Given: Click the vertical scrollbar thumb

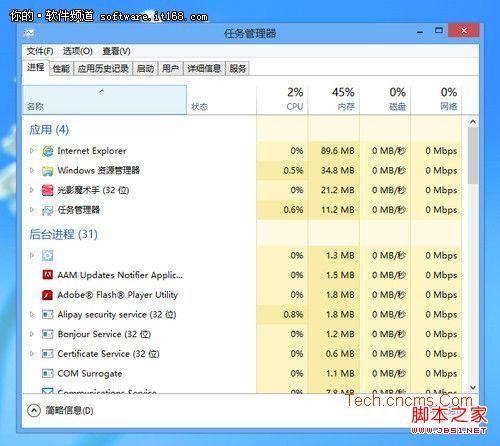Looking at the screenshot, I should coord(473,155).
